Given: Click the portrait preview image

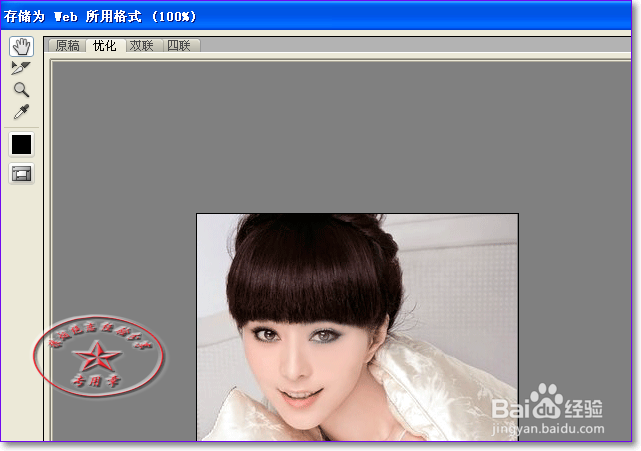Looking at the screenshot, I should tap(357, 327).
